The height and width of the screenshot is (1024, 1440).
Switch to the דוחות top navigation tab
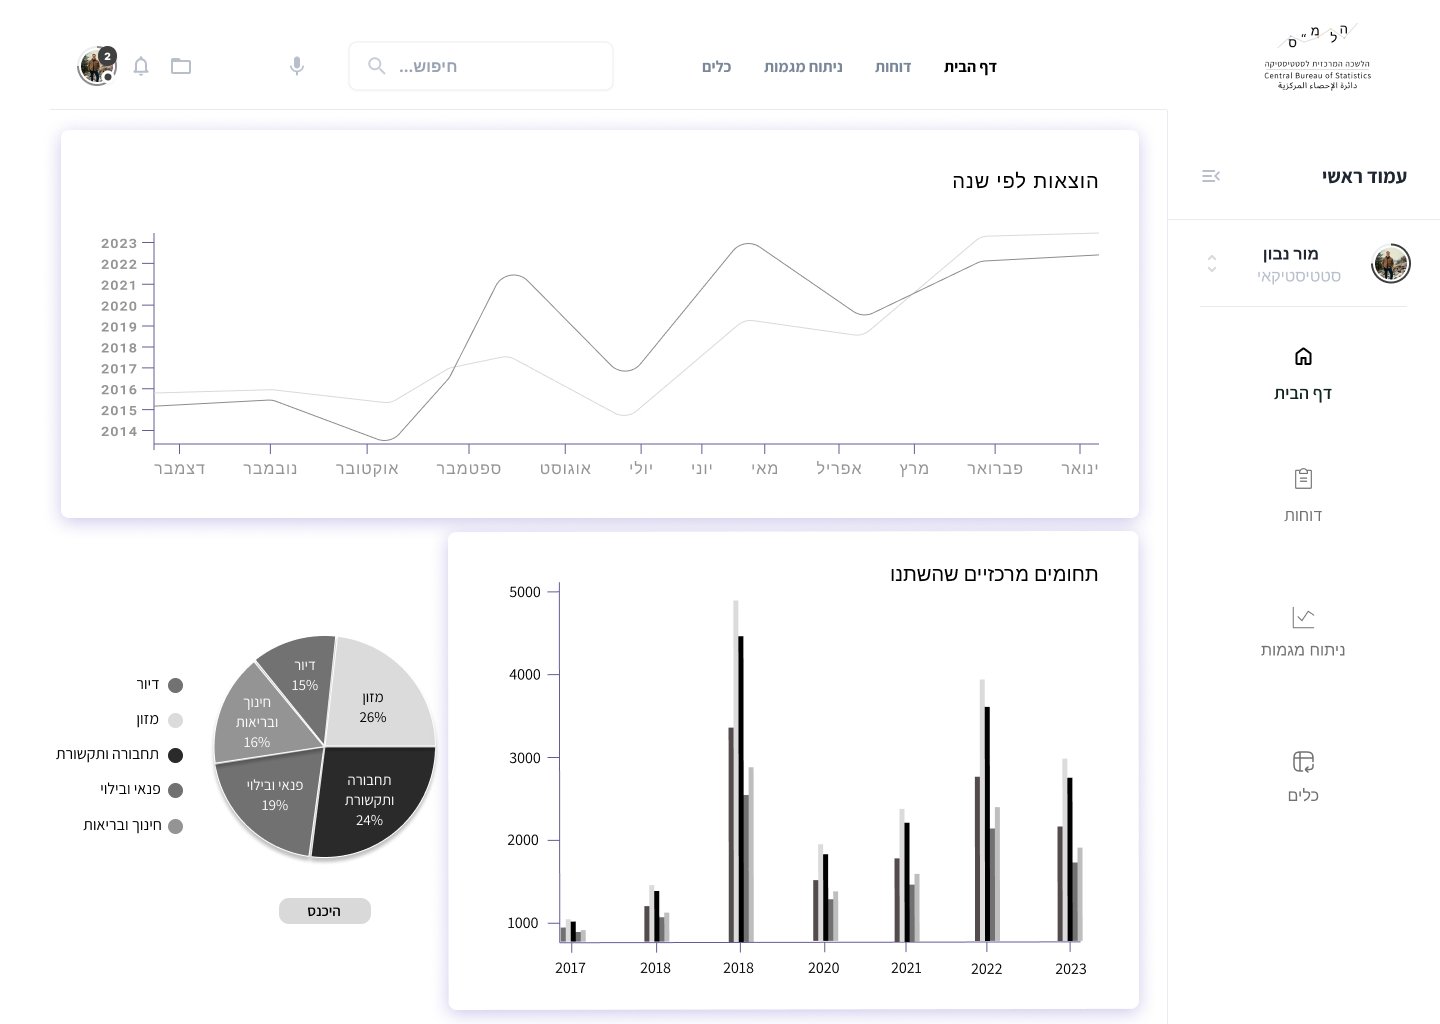(x=893, y=67)
